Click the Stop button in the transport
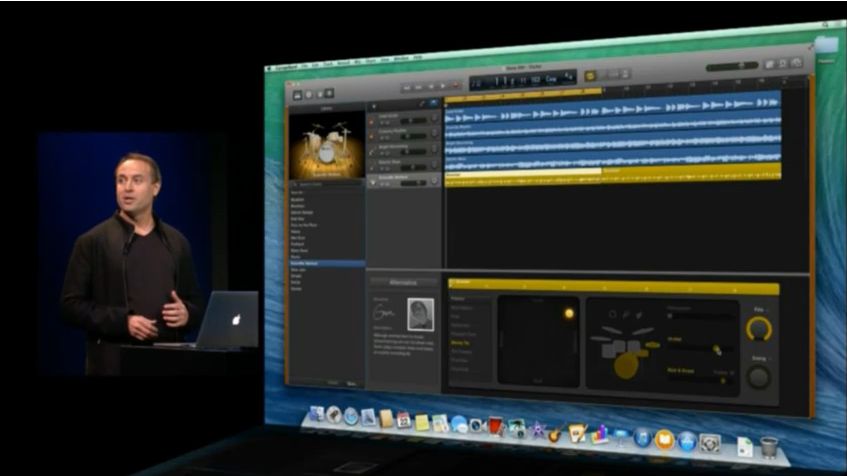 click(431, 86)
